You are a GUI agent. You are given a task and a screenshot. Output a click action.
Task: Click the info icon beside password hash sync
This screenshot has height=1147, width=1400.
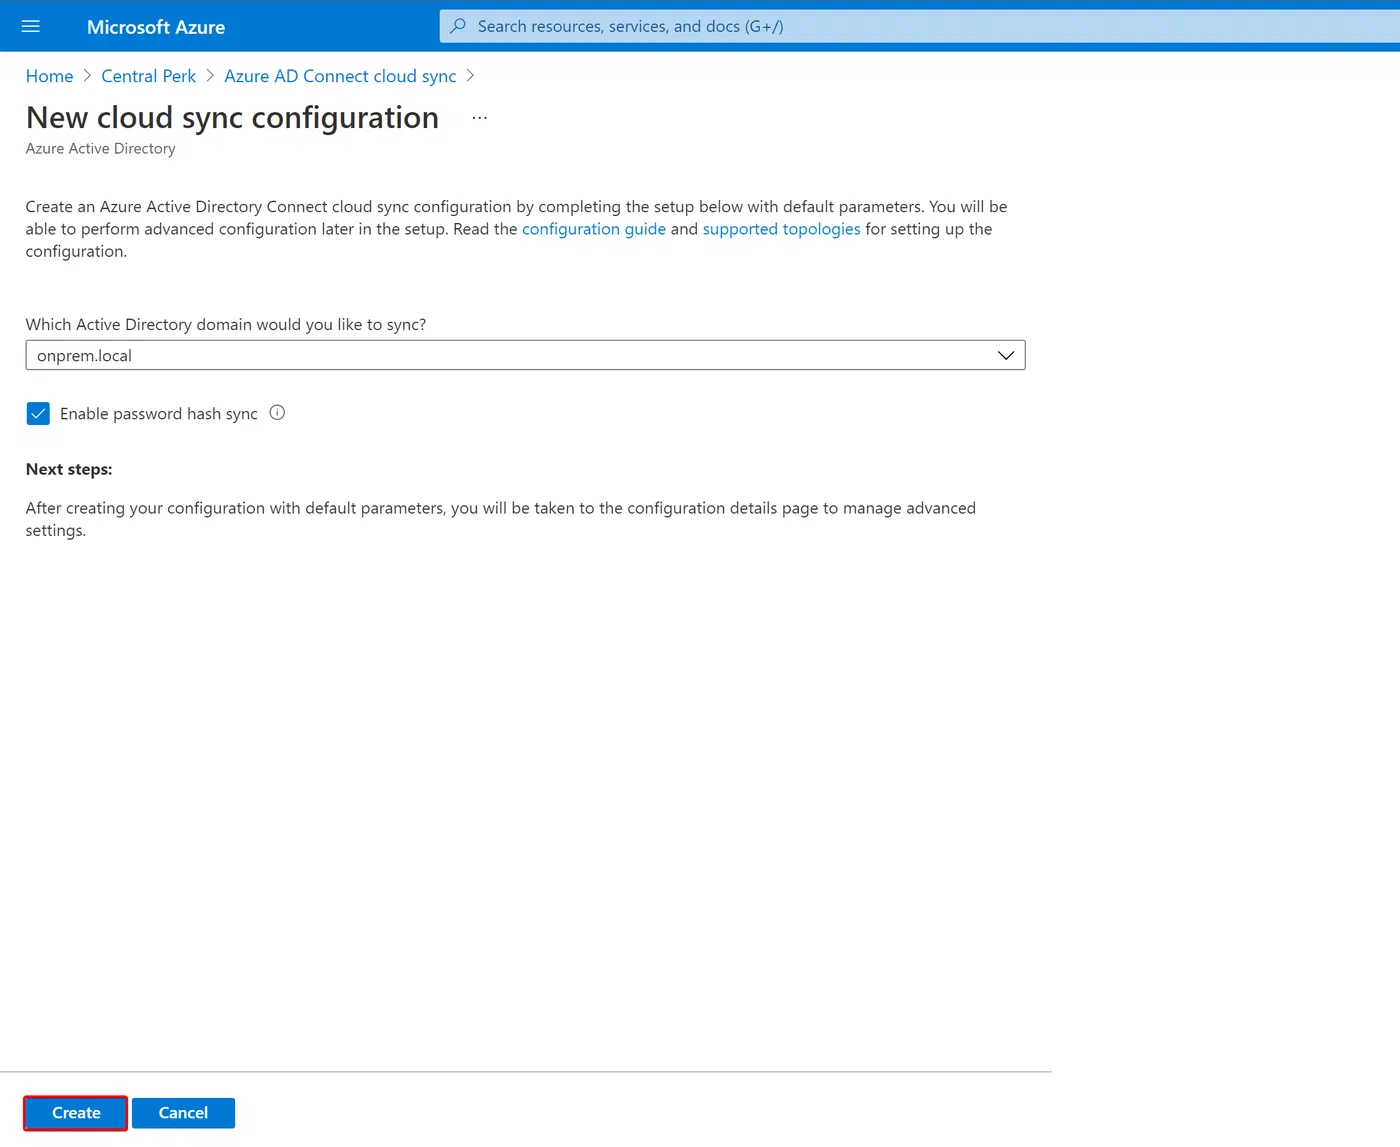pyautogui.click(x=277, y=413)
